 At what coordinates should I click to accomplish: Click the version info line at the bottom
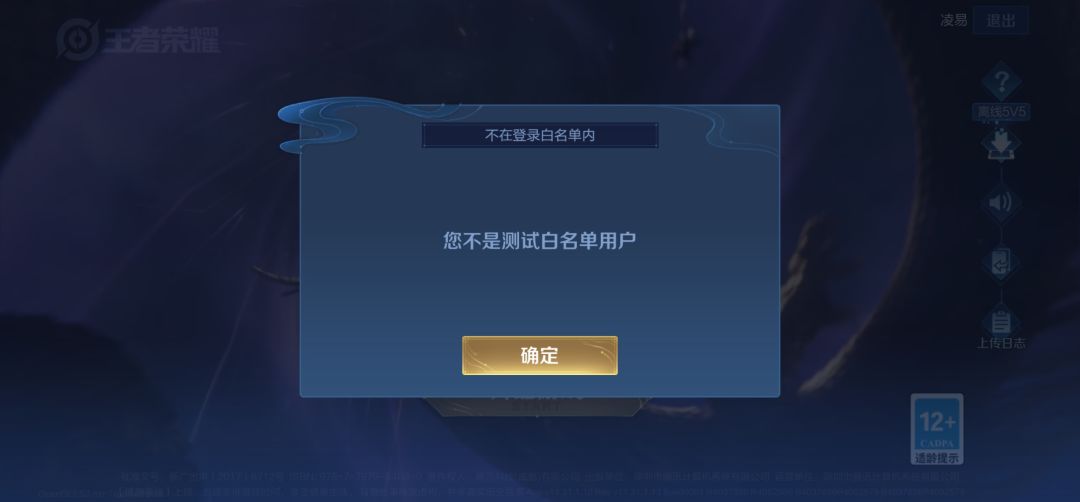coord(501,492)
